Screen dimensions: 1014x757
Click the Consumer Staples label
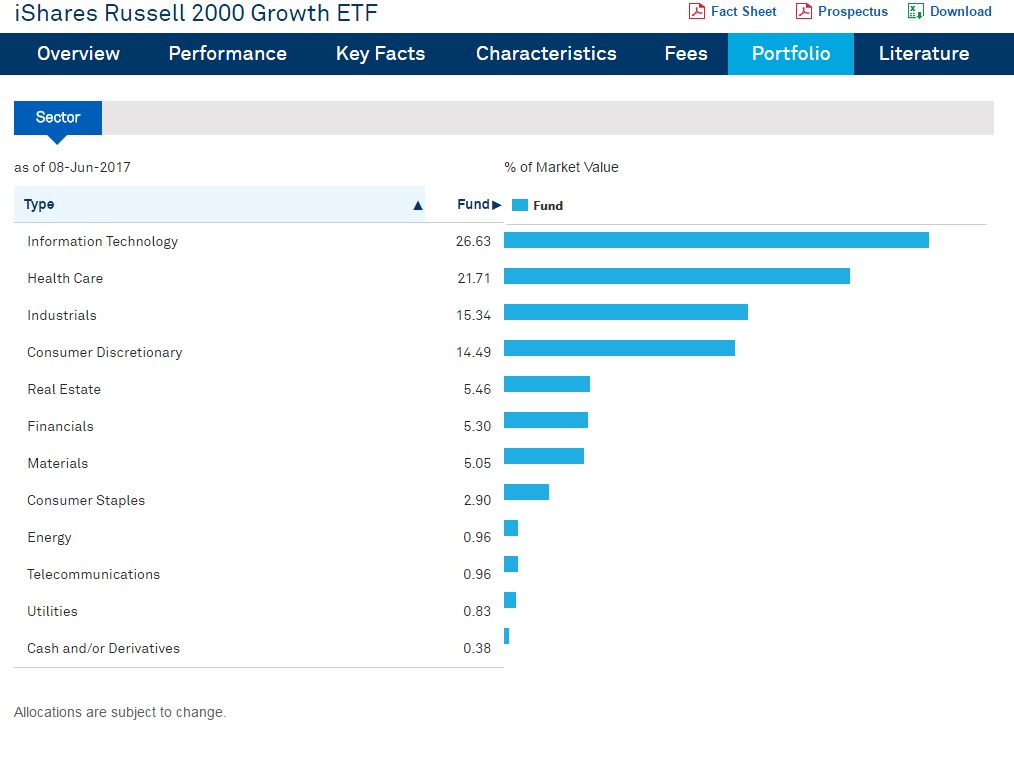coord(86,500)
